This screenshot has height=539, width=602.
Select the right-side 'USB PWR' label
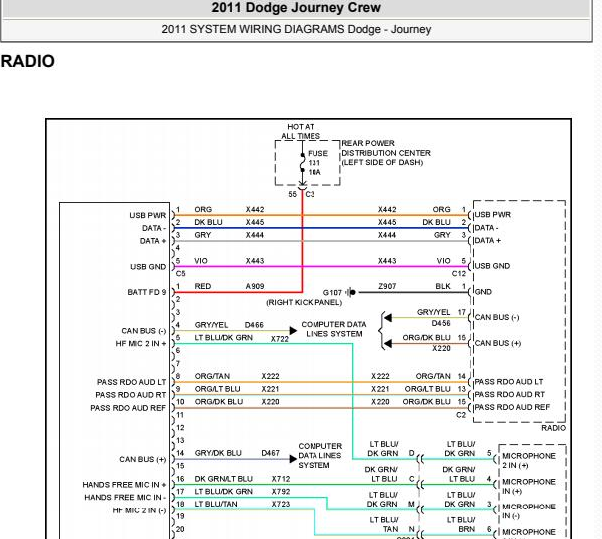(493, 215)
